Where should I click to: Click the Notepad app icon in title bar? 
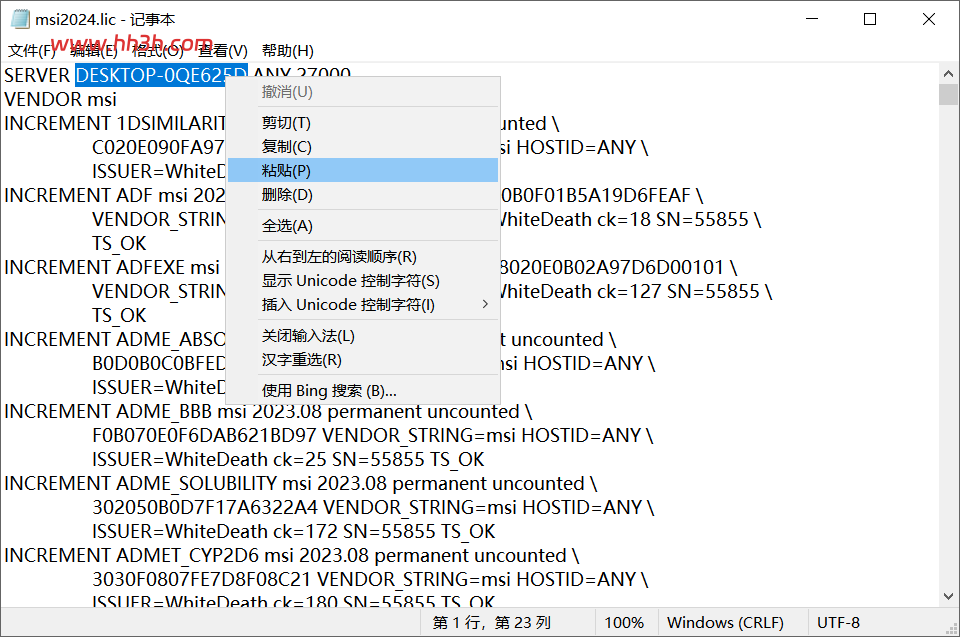(20, 19)
